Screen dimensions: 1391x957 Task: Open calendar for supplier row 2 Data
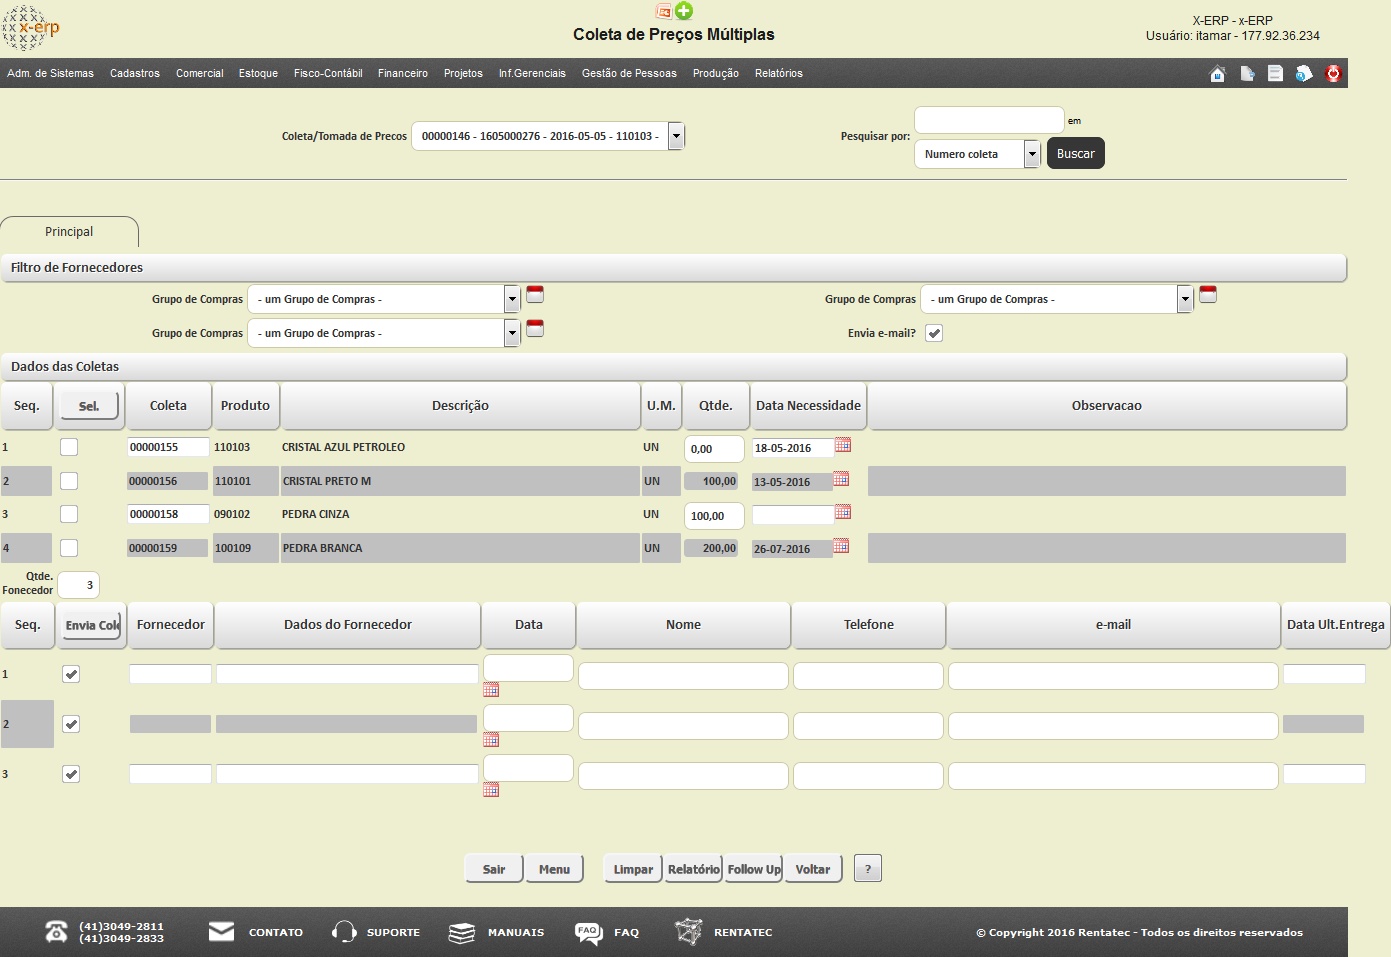[491, 740]
